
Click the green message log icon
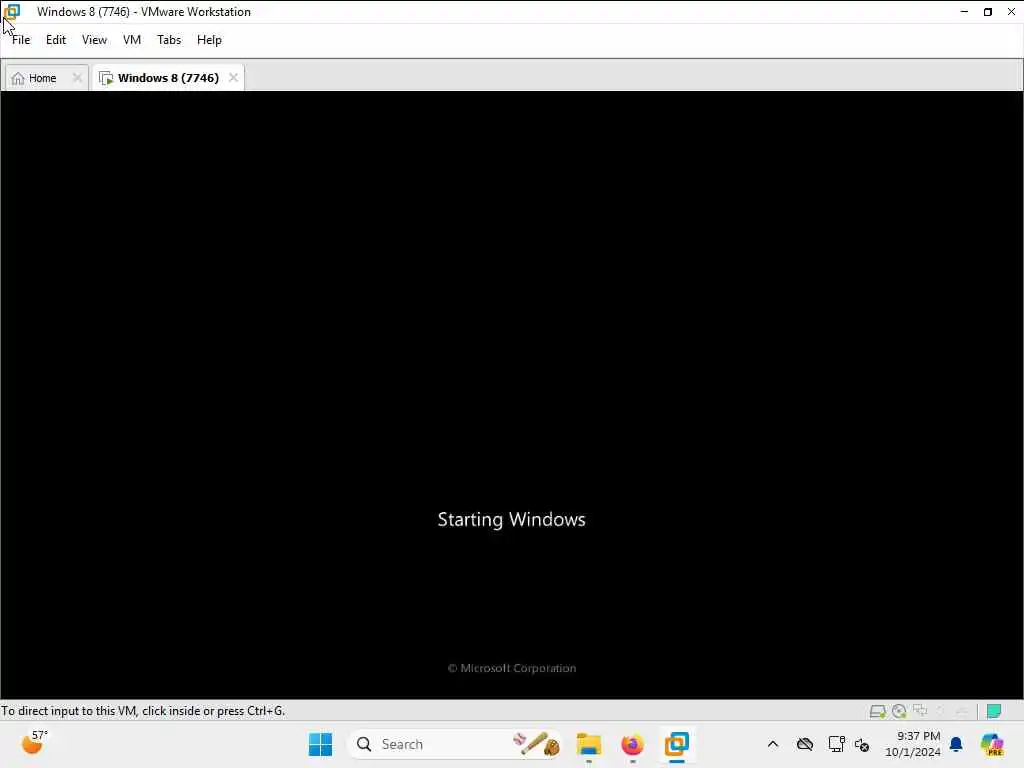994,711
